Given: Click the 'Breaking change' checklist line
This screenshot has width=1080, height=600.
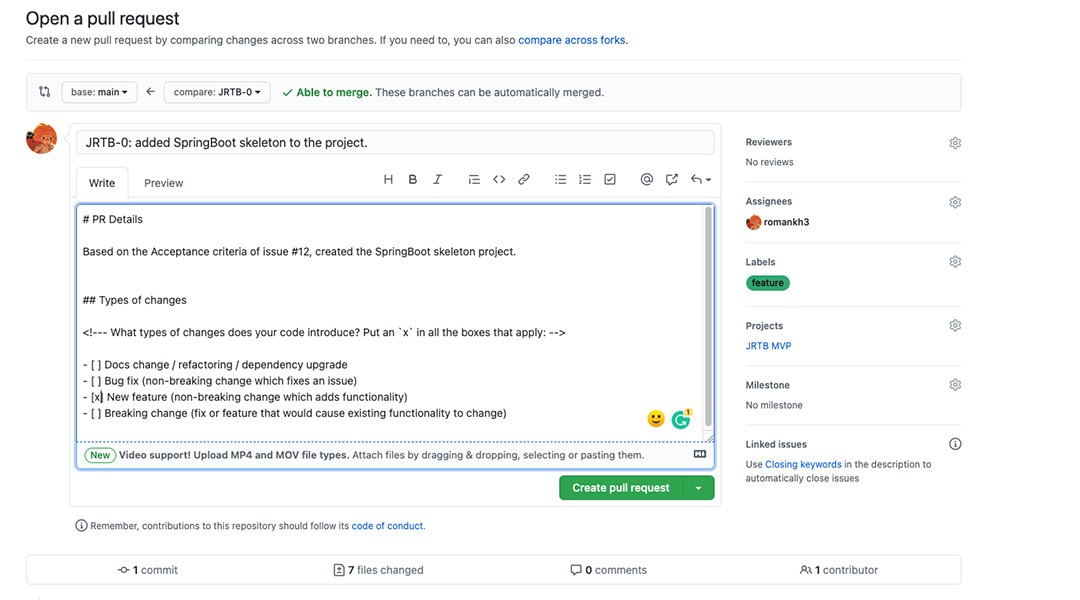Looking at the screenshot, I should pyautogui.click(x=295, y=413).
